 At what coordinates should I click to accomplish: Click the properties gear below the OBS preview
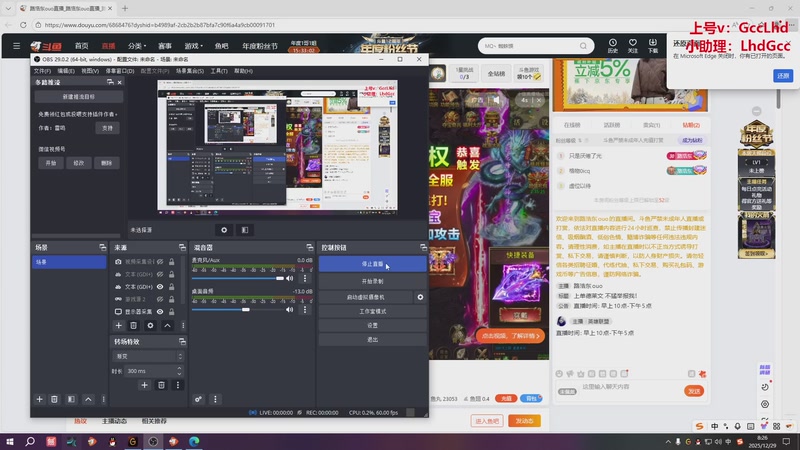point(224,230)
